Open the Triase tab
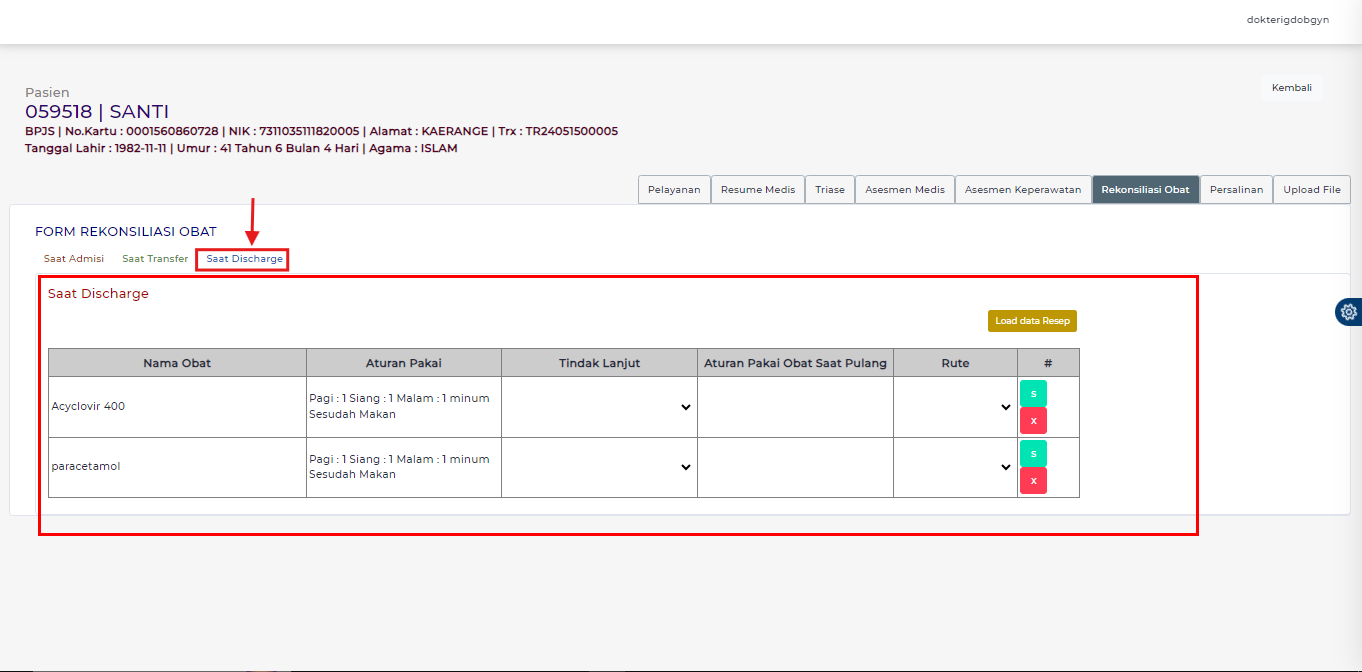1362x672 pixels. pyautogui.click(x=829, y=190)
